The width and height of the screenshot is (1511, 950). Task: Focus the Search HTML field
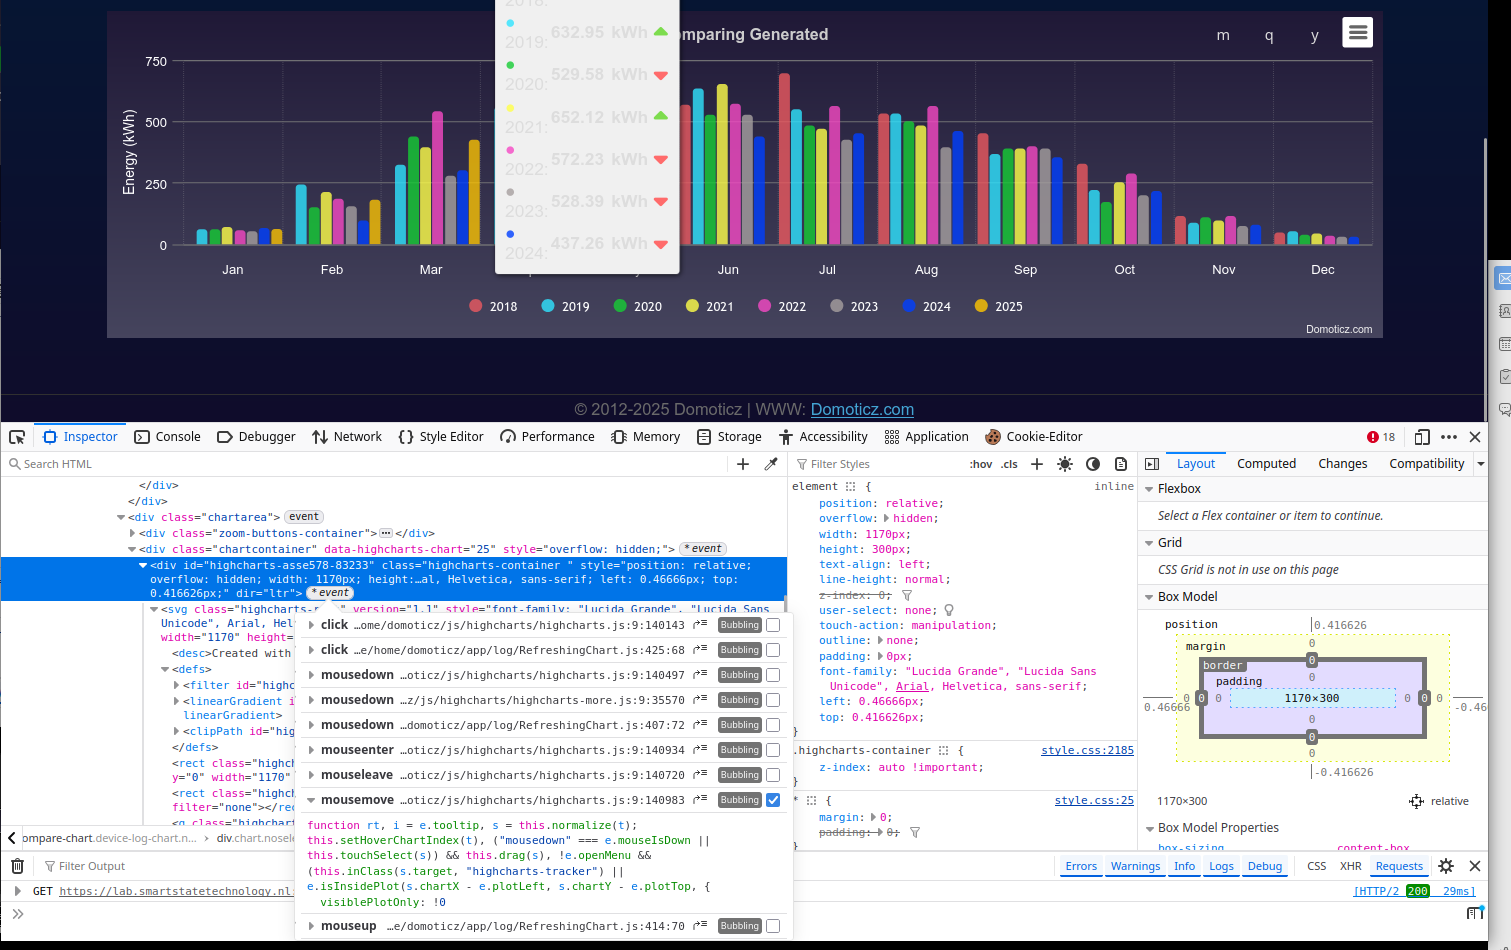(365, 464)
